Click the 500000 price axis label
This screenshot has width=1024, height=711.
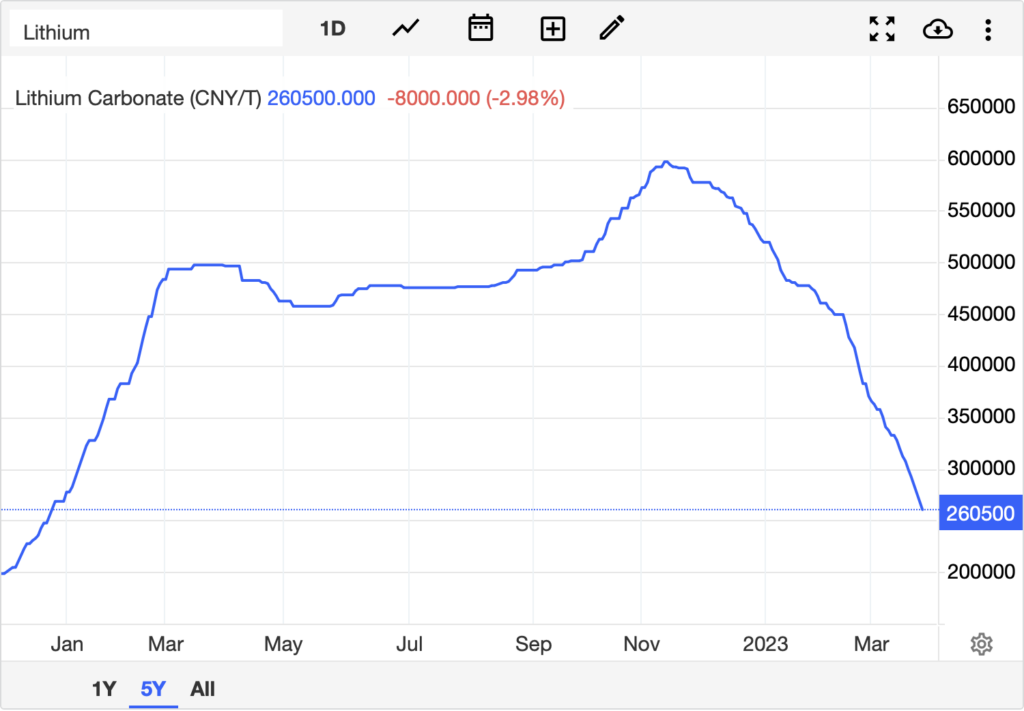point(981,262)
